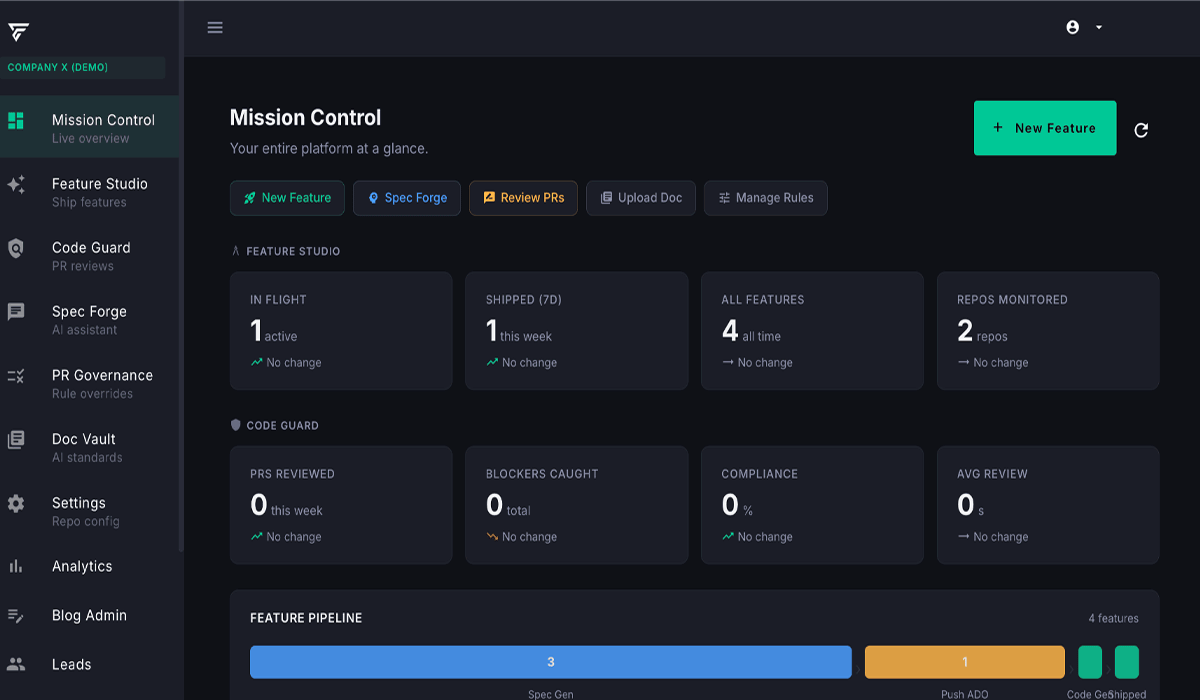Viewport: 1200px width, 700px height.
Task: Open Settings Repo config page
Action: pyautogui.click(x=90, y=511)
